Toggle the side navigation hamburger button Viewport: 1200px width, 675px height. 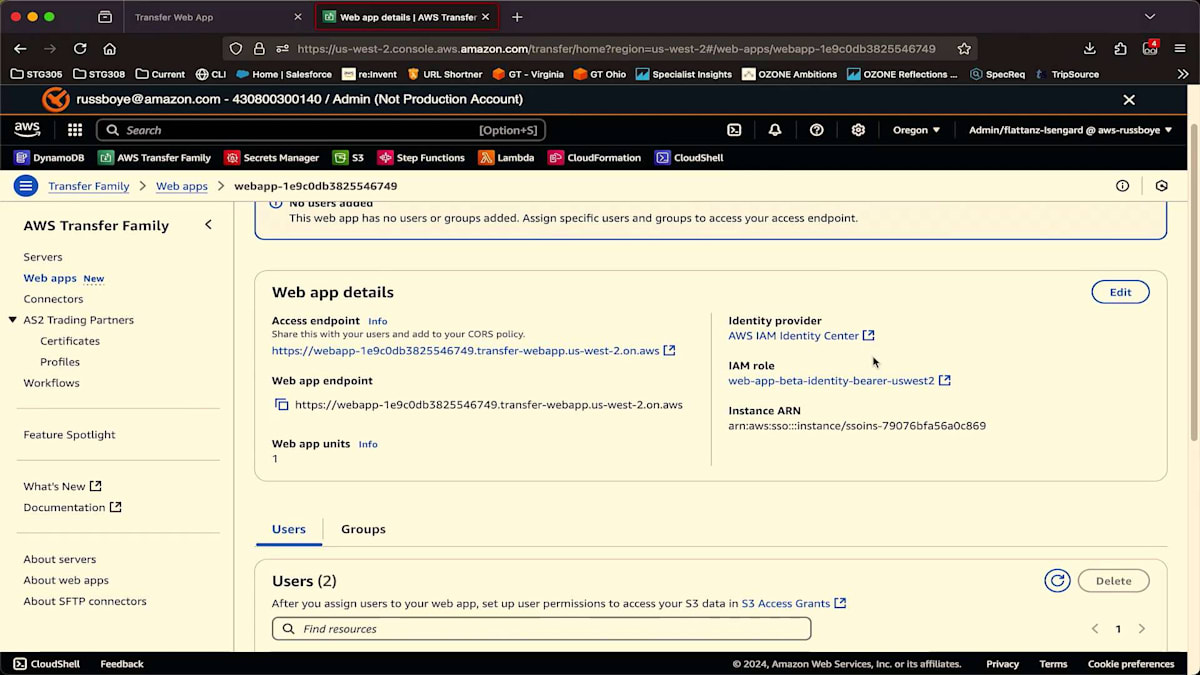point(26,186)
